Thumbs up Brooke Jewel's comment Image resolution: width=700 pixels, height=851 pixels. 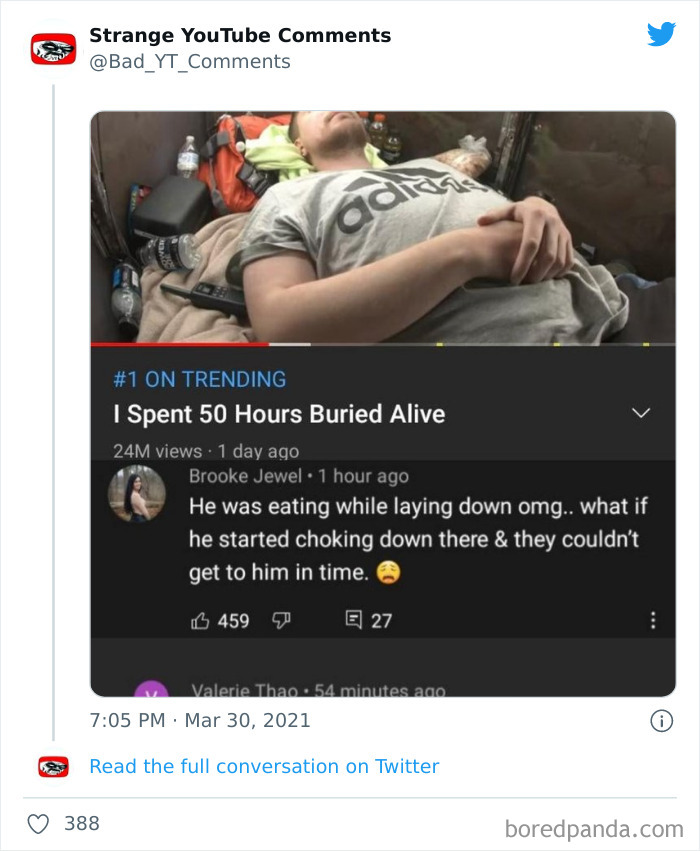tap(200, 620)
